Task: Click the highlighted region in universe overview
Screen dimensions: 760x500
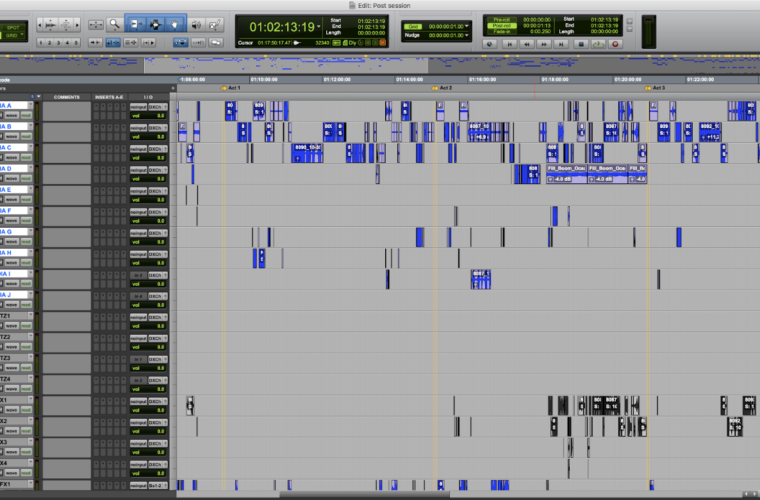Action: coord(286,64)
